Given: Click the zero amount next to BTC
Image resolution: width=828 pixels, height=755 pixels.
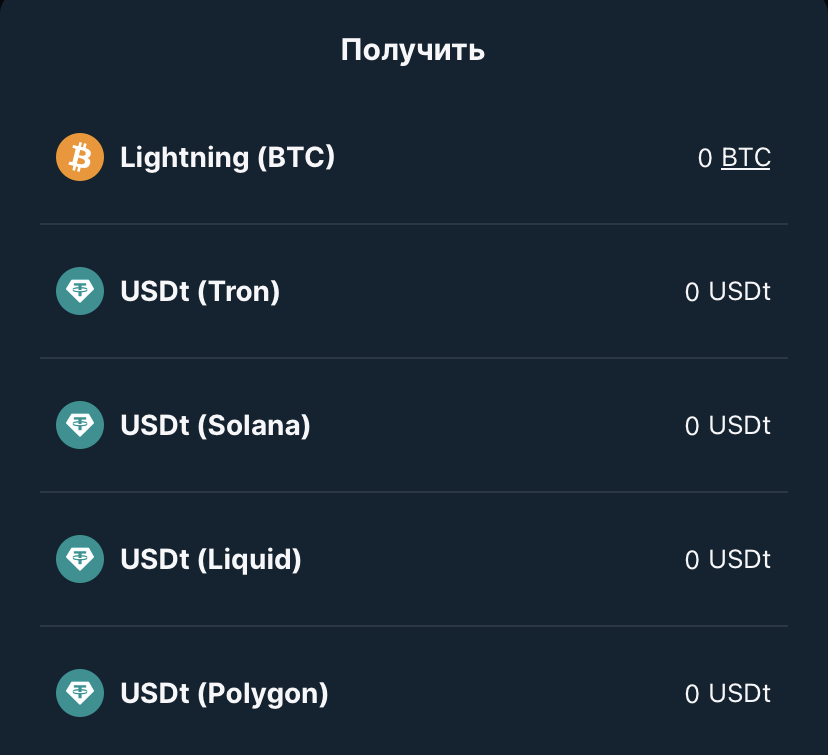Looking at the screenshot, I should (x=705, y=158).
